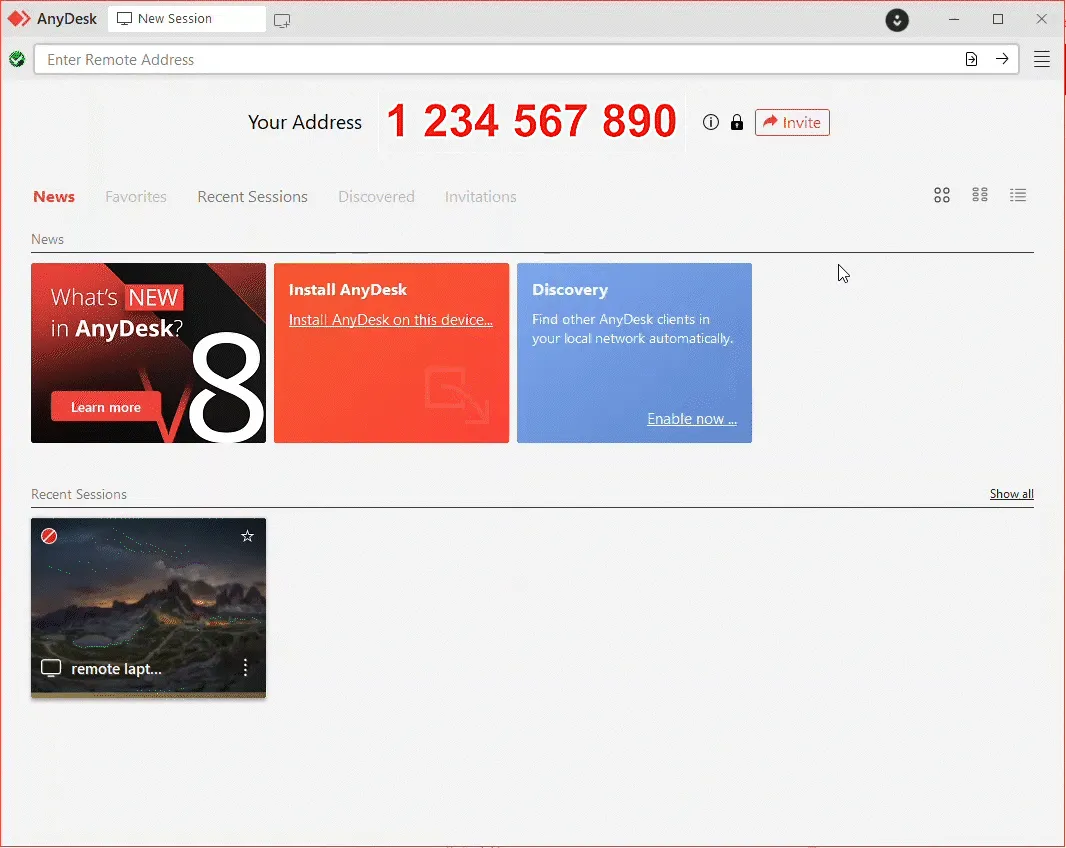Viewport: 1066px width, 848px height.
Task: Click Enable now in Discovery card
Action: tap(691, 419)
